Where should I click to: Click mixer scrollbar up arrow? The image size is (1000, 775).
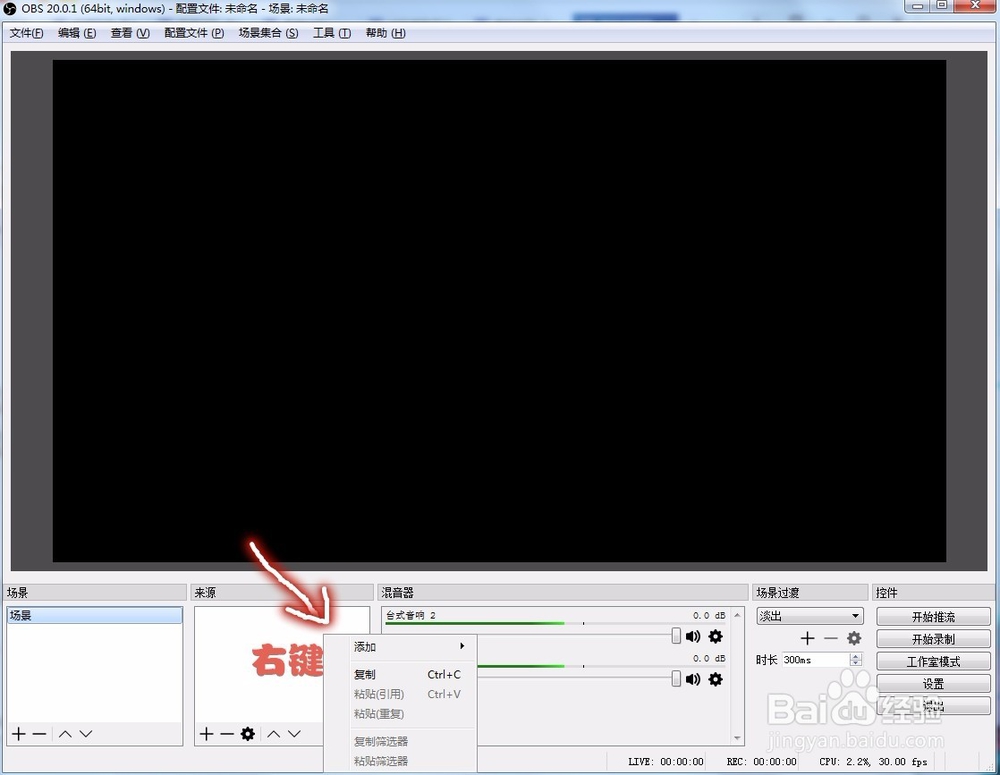tap(737, 615)
